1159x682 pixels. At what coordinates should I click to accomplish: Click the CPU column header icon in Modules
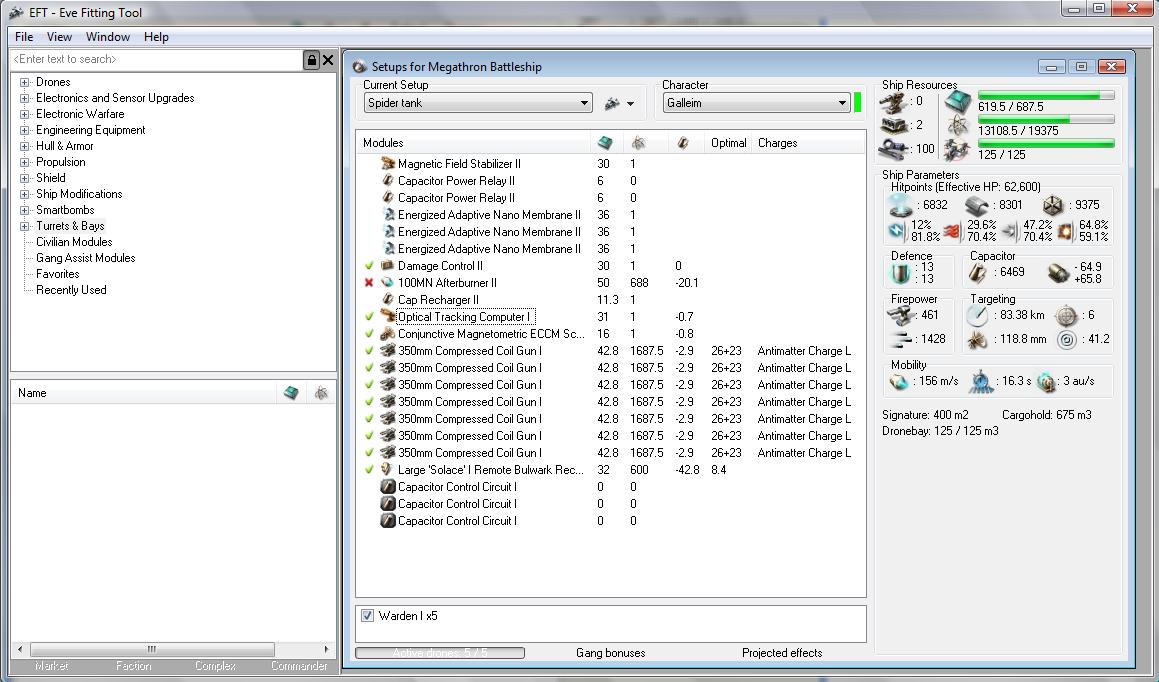point(605,143)
